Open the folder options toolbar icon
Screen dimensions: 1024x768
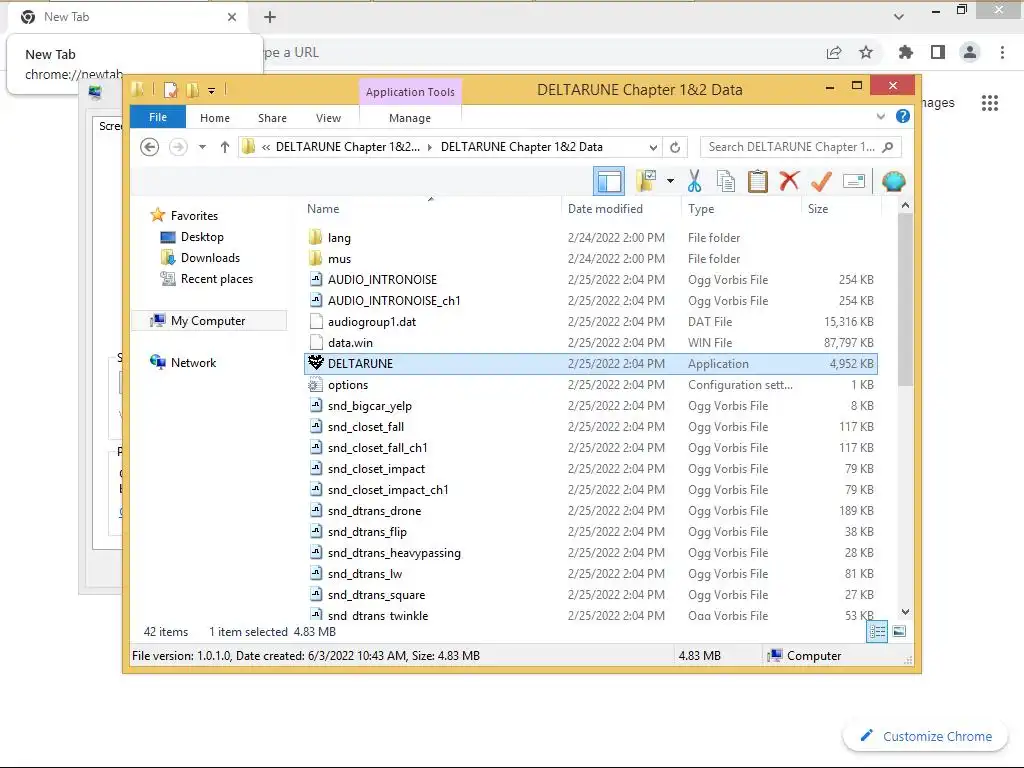tap(647, 181)
